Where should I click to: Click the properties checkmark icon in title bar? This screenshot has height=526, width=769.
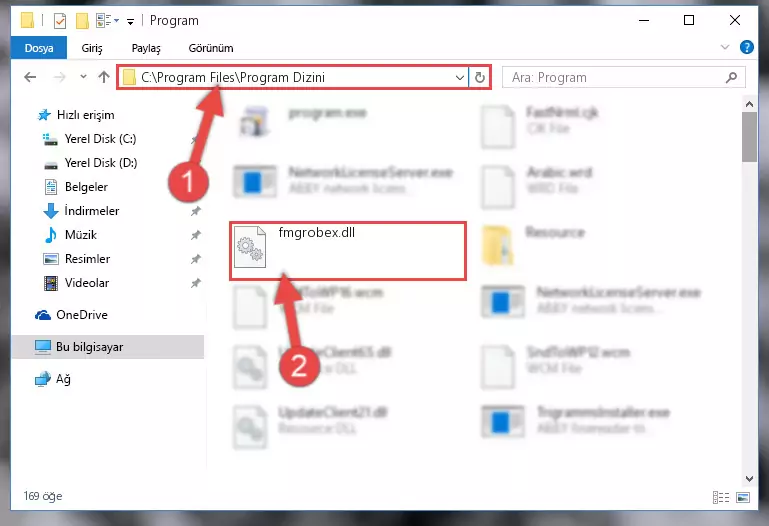point(60,21)
